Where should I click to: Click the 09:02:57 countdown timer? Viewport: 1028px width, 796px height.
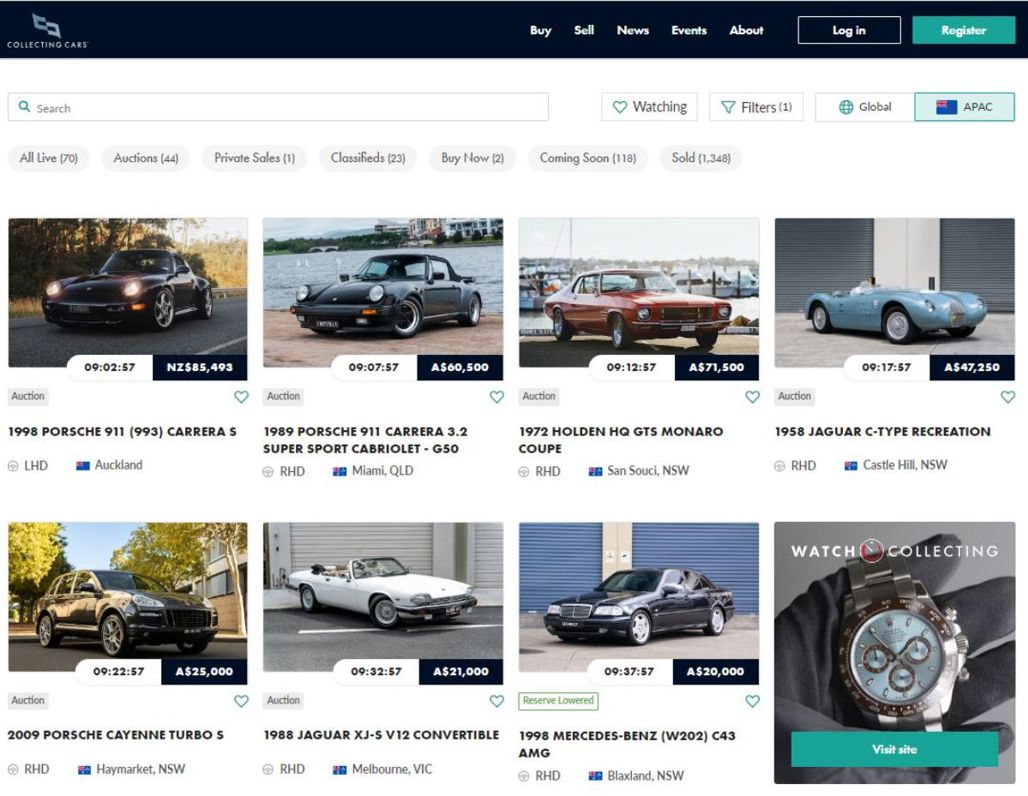tap(109, 367)
